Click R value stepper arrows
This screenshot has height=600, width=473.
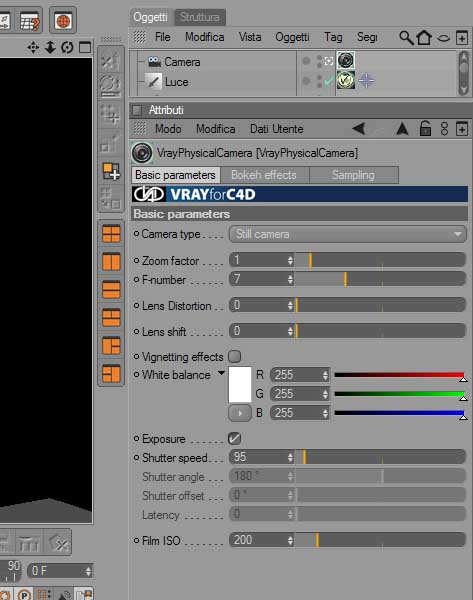325,375
